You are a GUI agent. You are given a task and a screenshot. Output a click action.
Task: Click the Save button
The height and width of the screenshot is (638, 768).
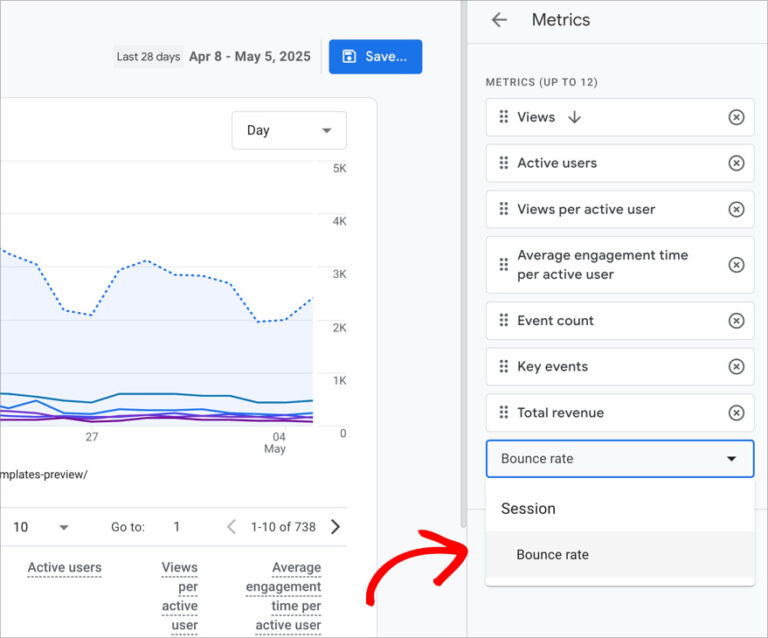tap(375, 57)
